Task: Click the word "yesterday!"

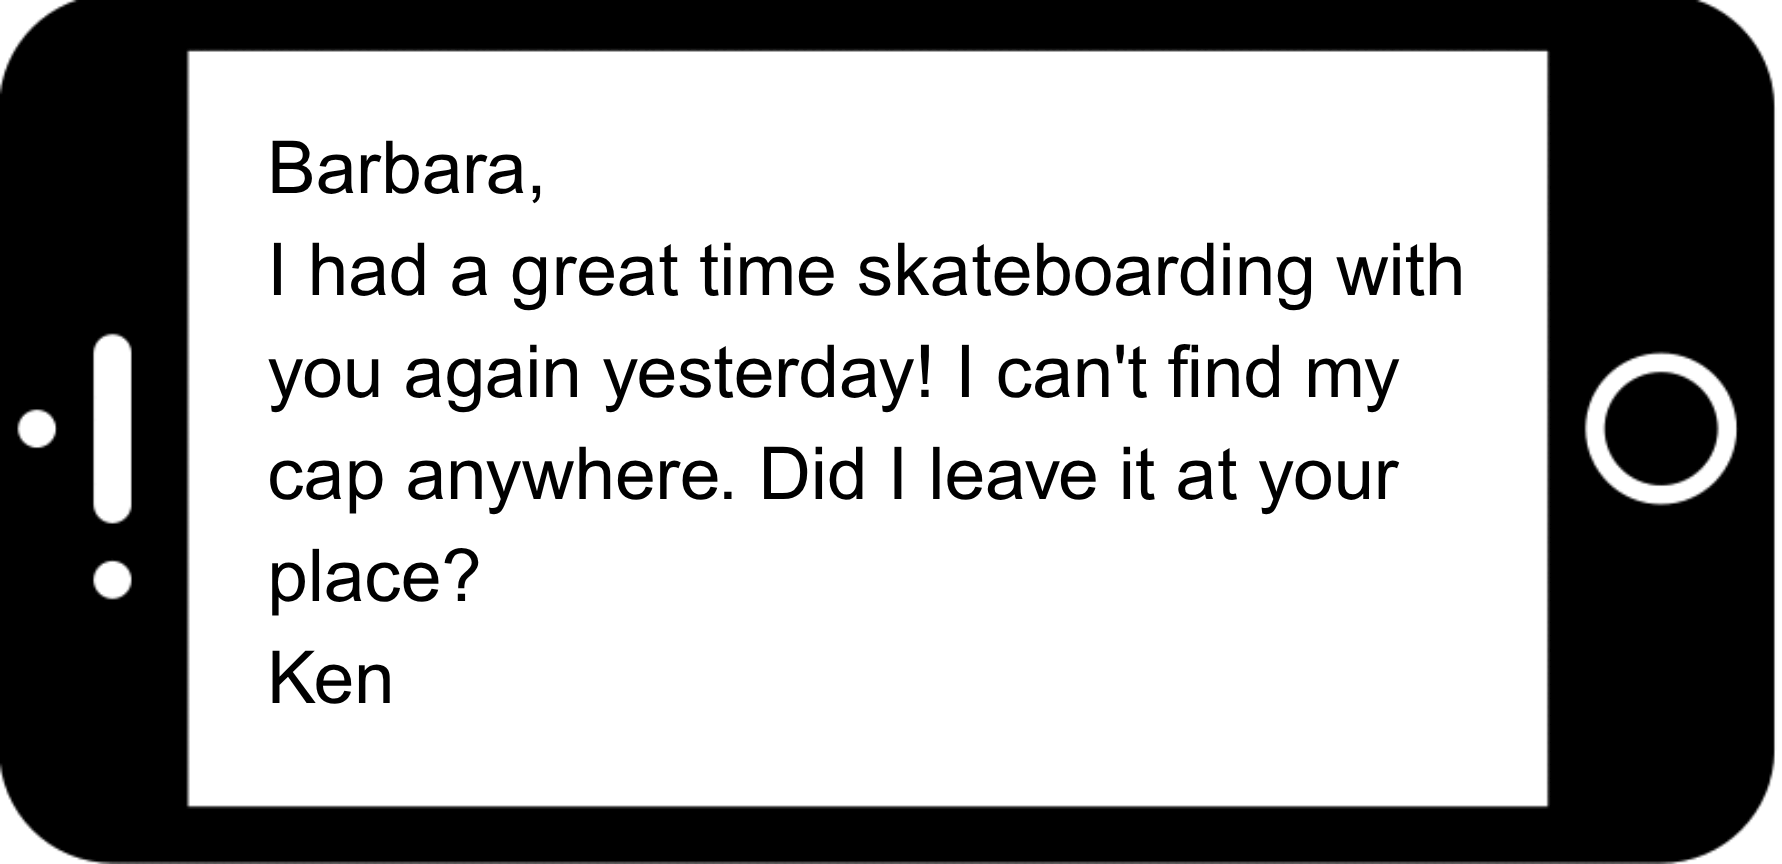Action: 768,374
